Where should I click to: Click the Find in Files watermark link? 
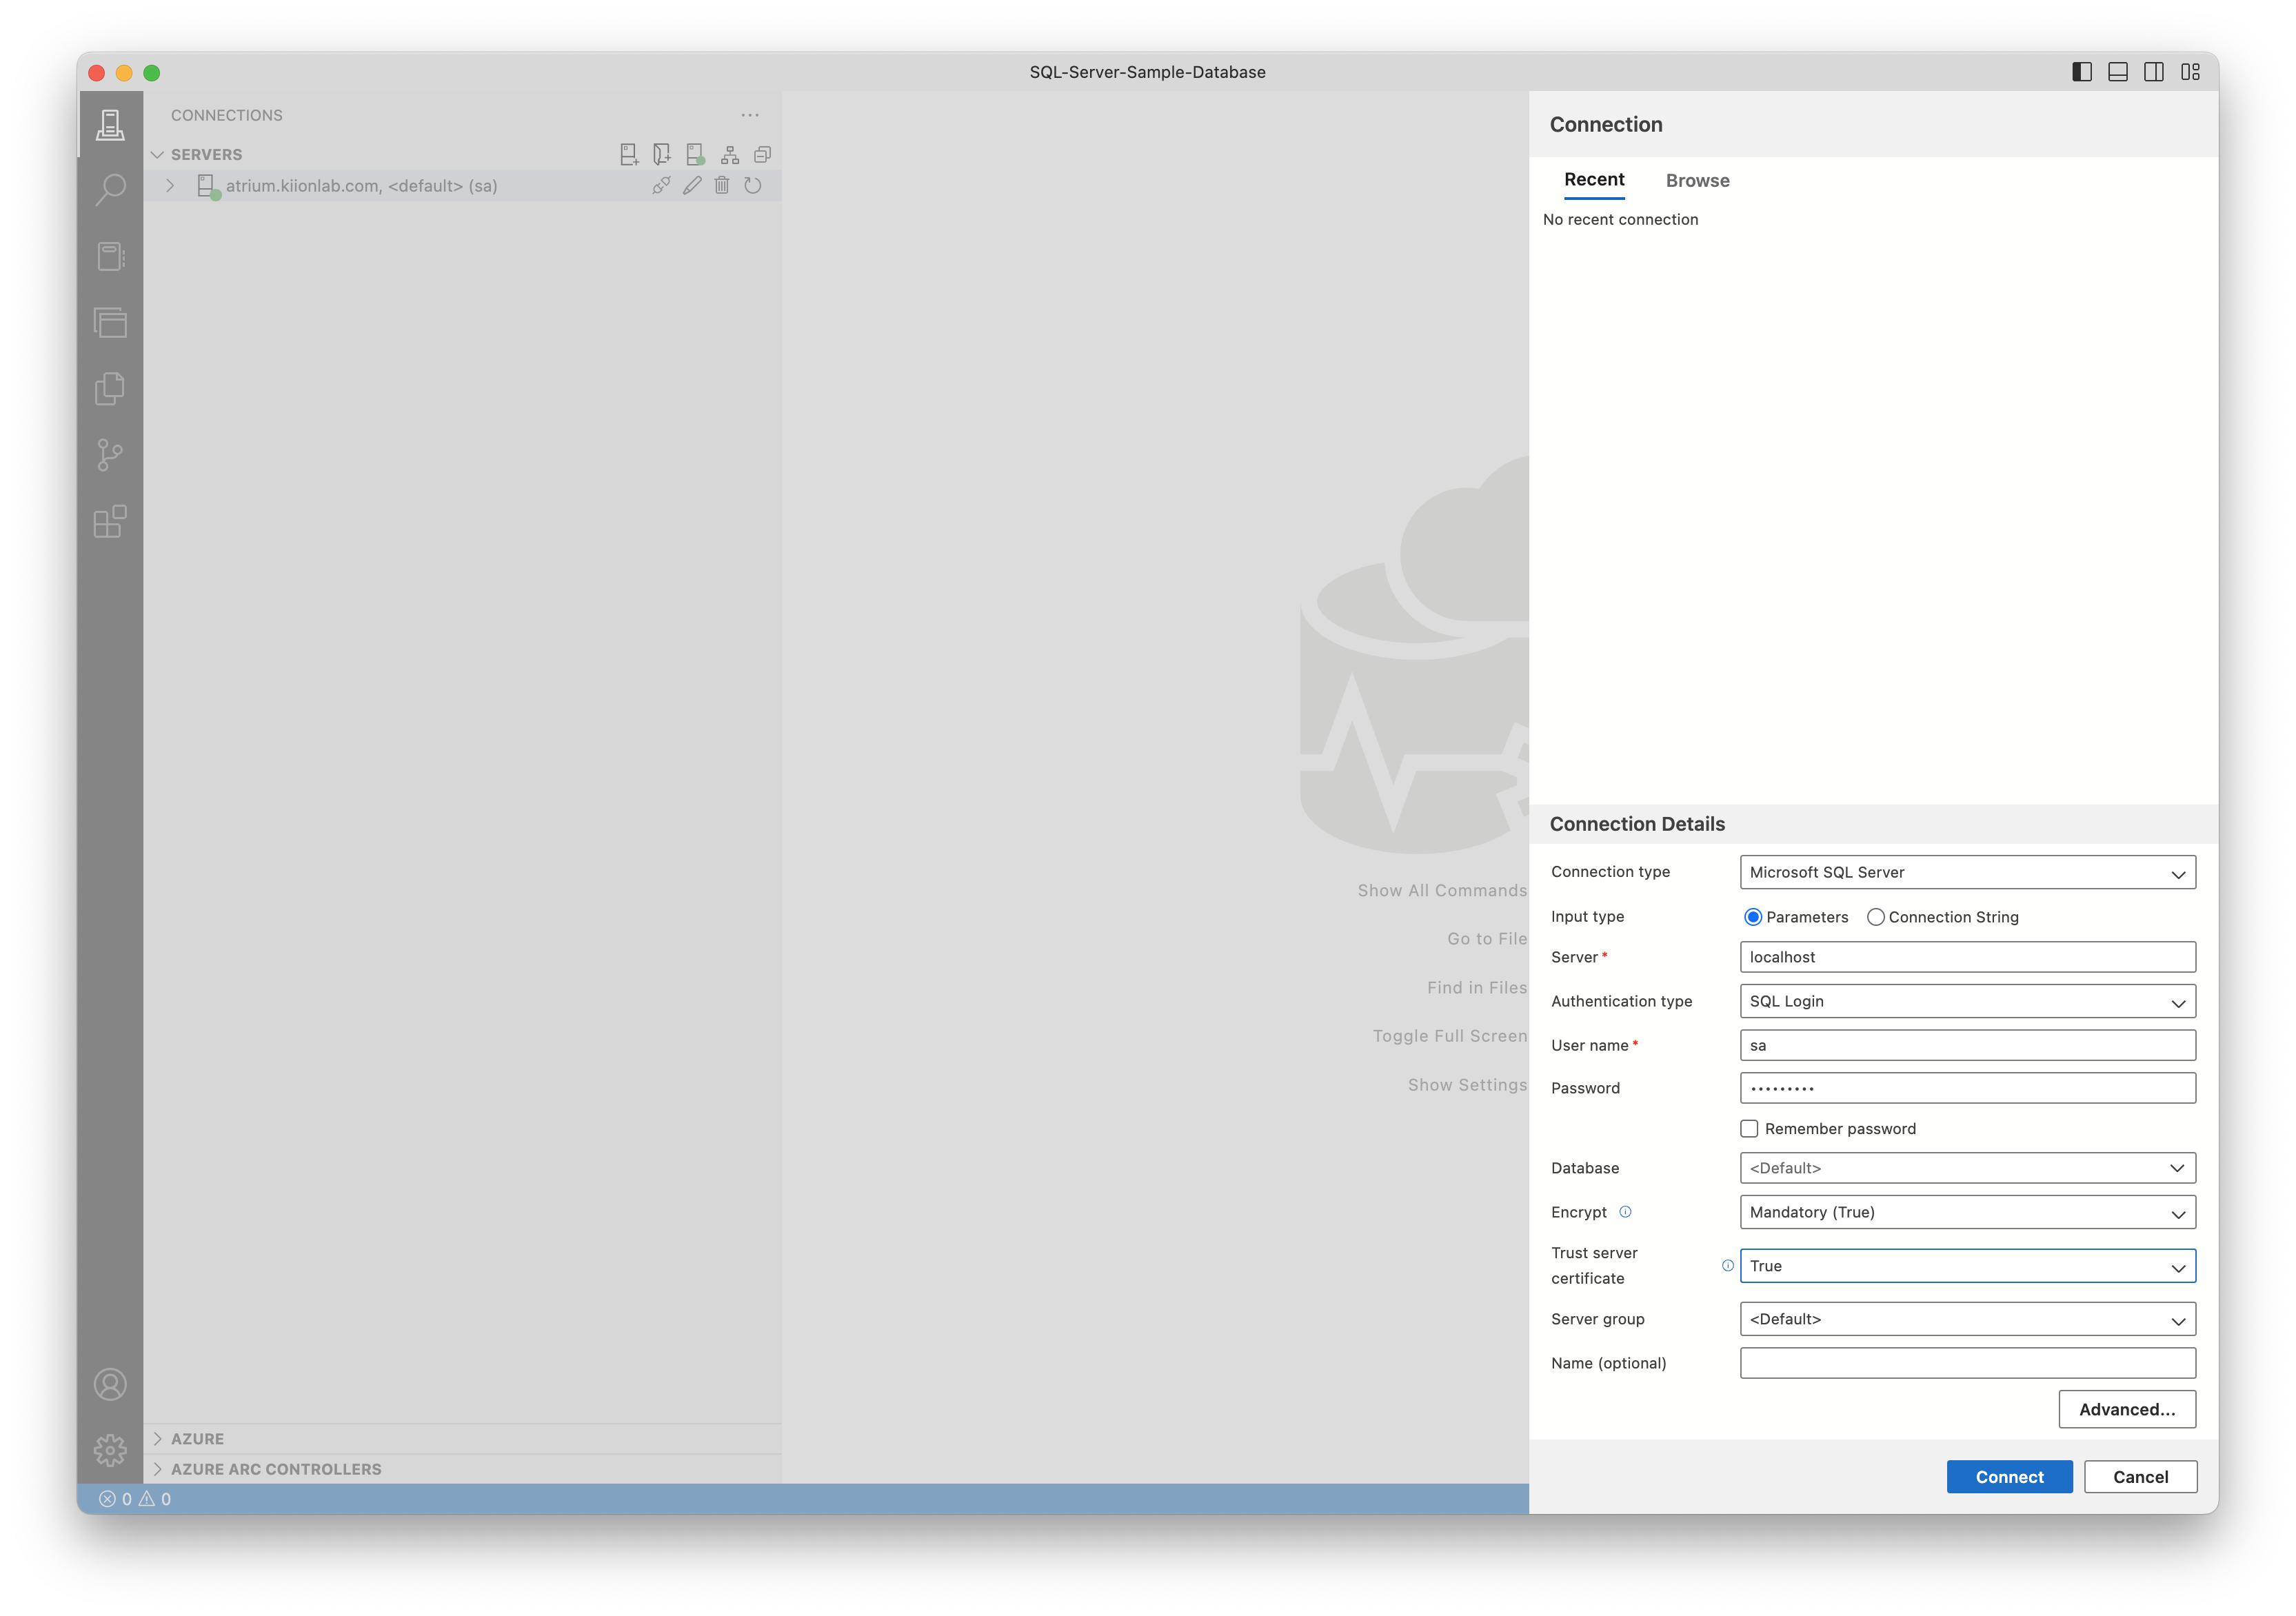1477,987
